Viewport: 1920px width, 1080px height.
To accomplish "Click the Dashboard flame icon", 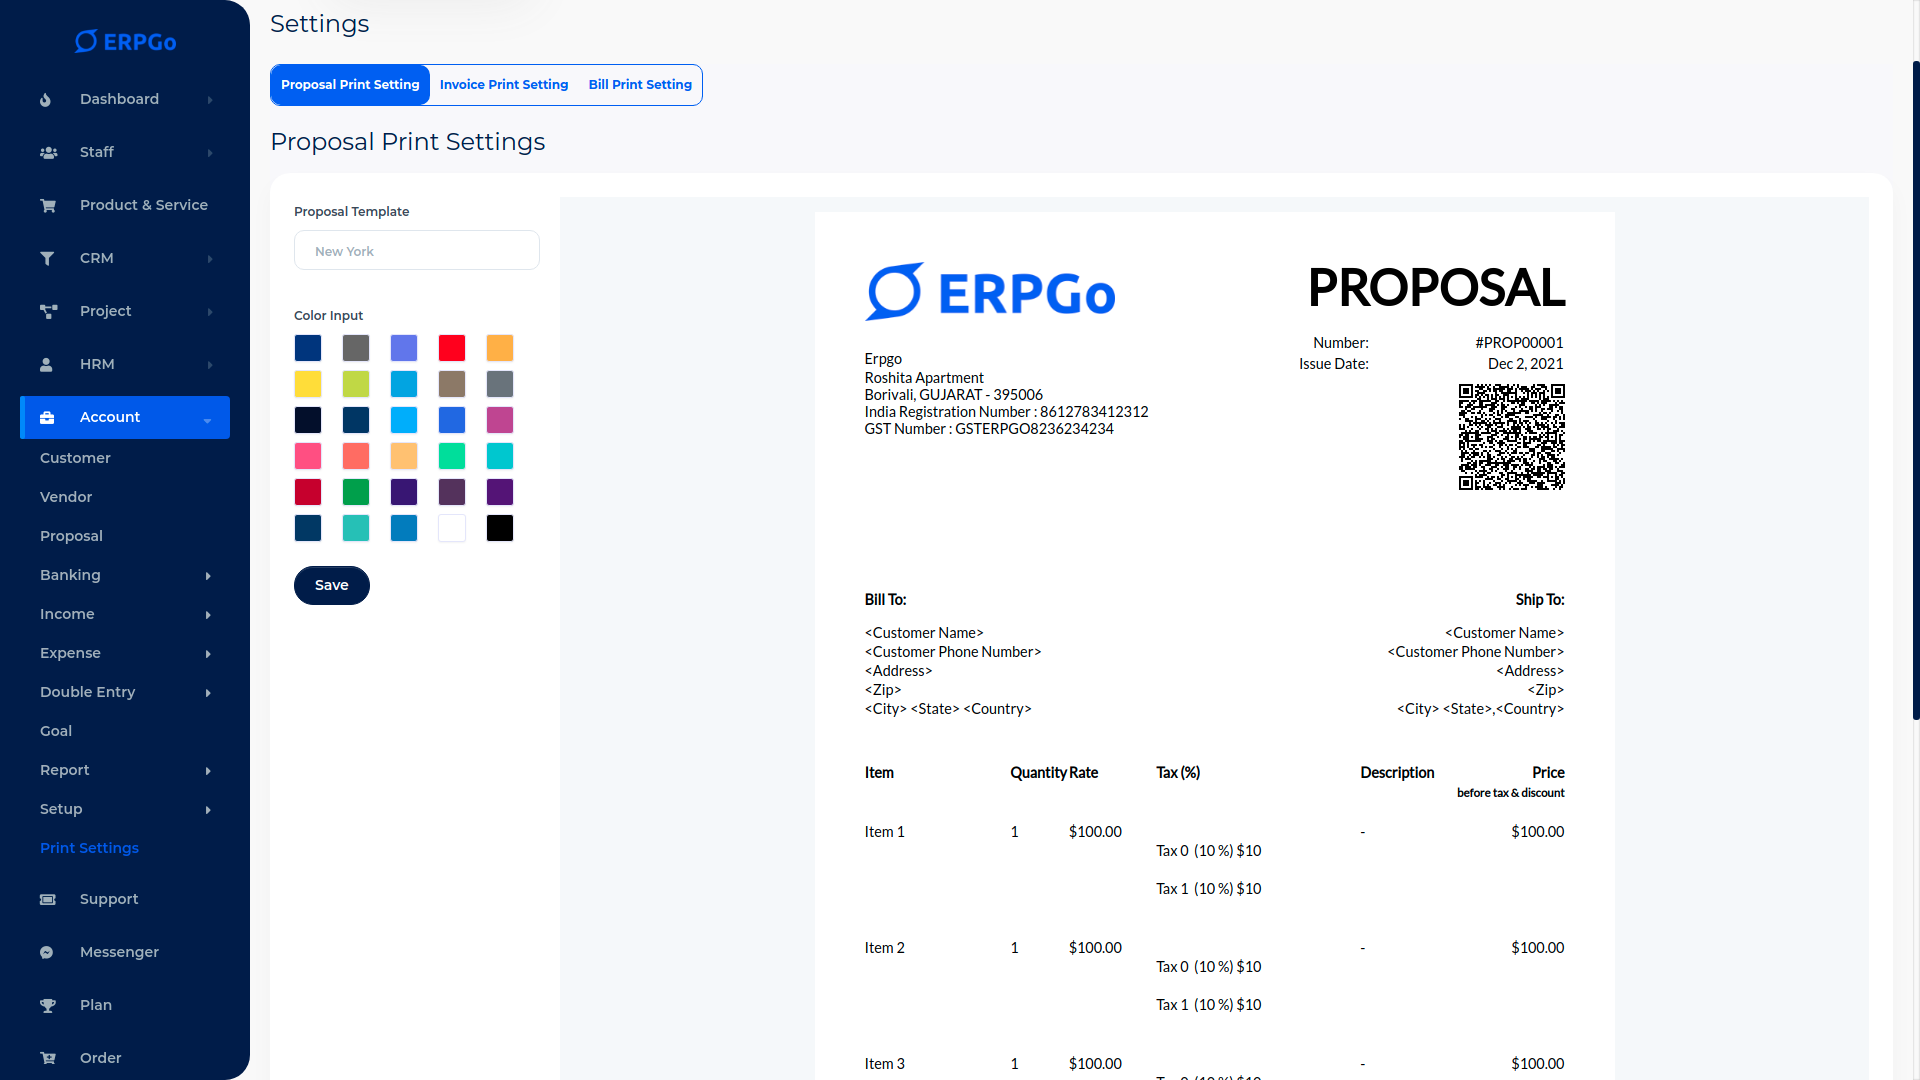I will pos(46,100).
